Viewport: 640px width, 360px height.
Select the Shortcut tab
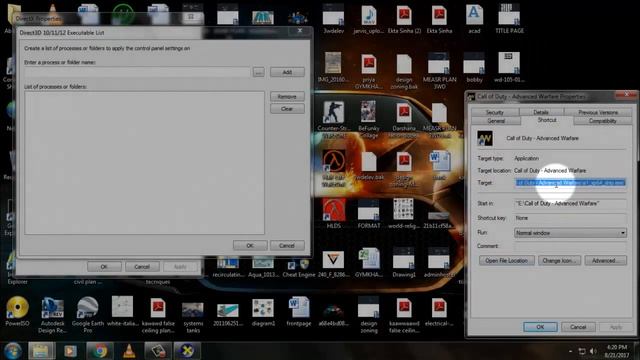click(547, 120)
